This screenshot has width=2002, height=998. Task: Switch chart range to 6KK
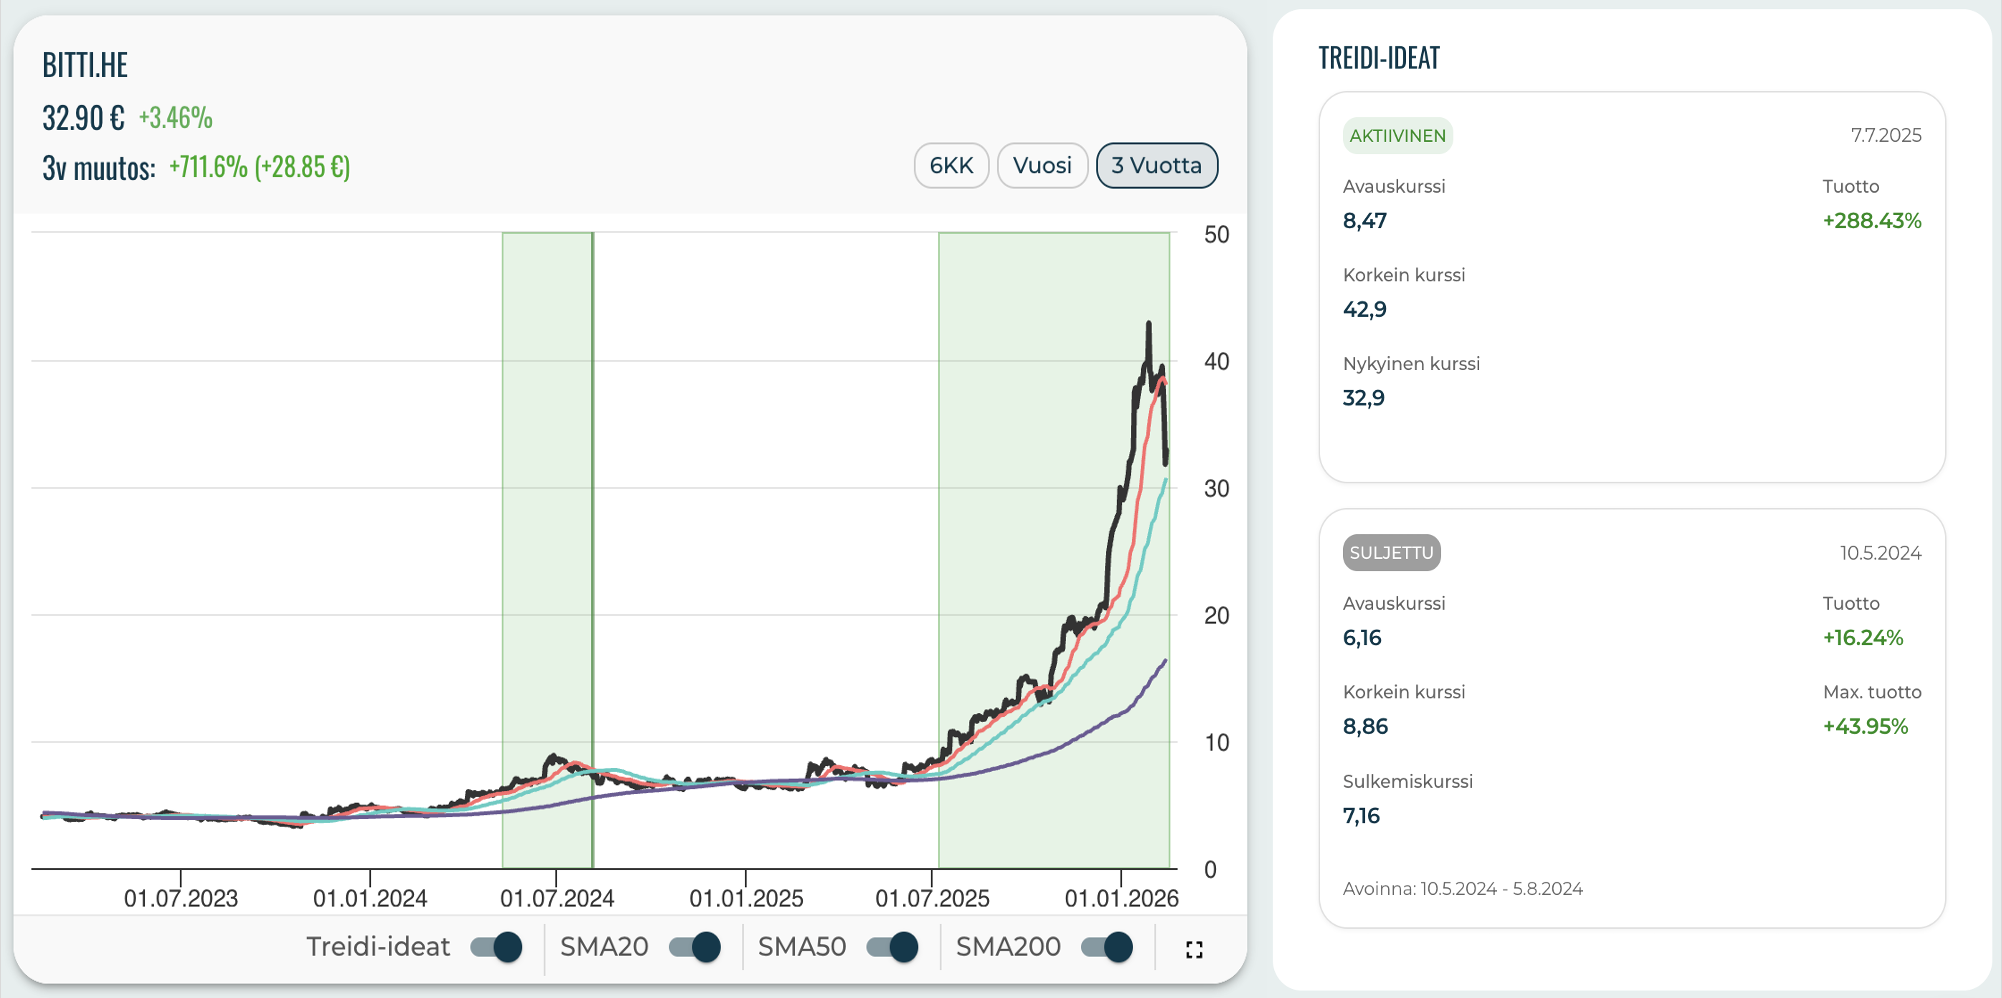[951, 165]
